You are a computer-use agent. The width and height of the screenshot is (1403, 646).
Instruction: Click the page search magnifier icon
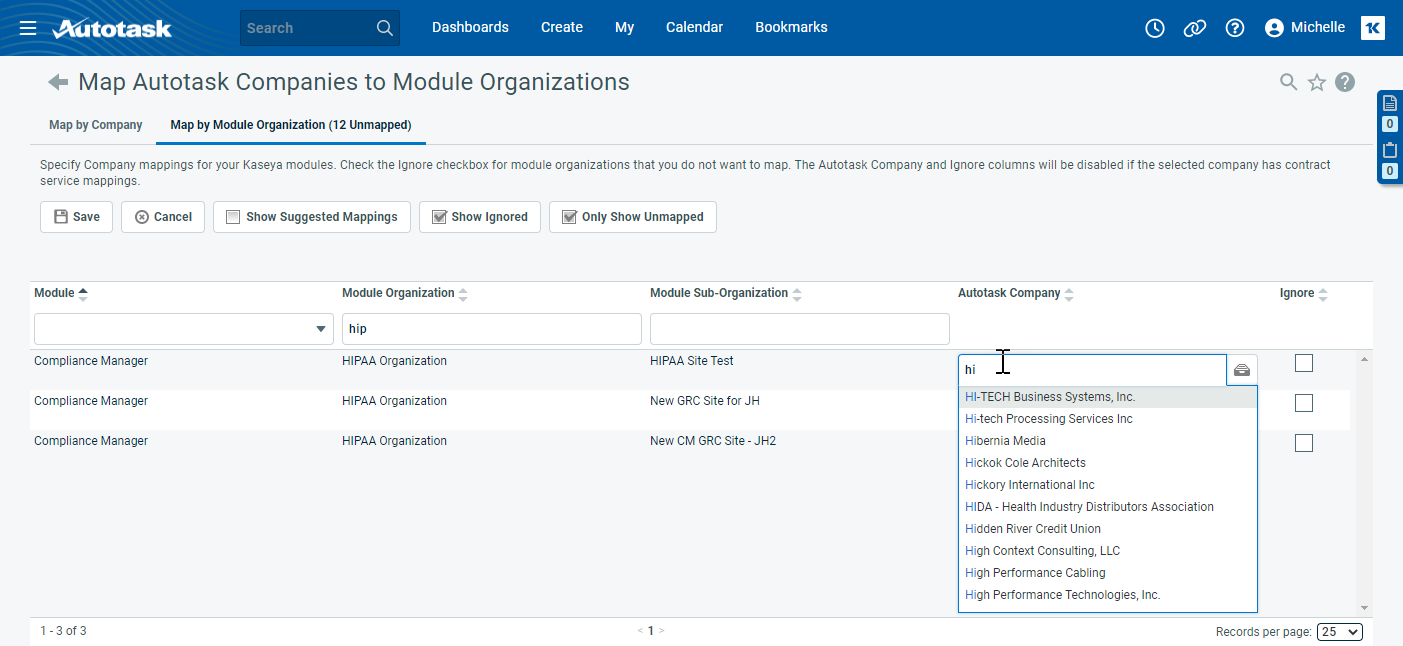click(x=1289, y=82)
